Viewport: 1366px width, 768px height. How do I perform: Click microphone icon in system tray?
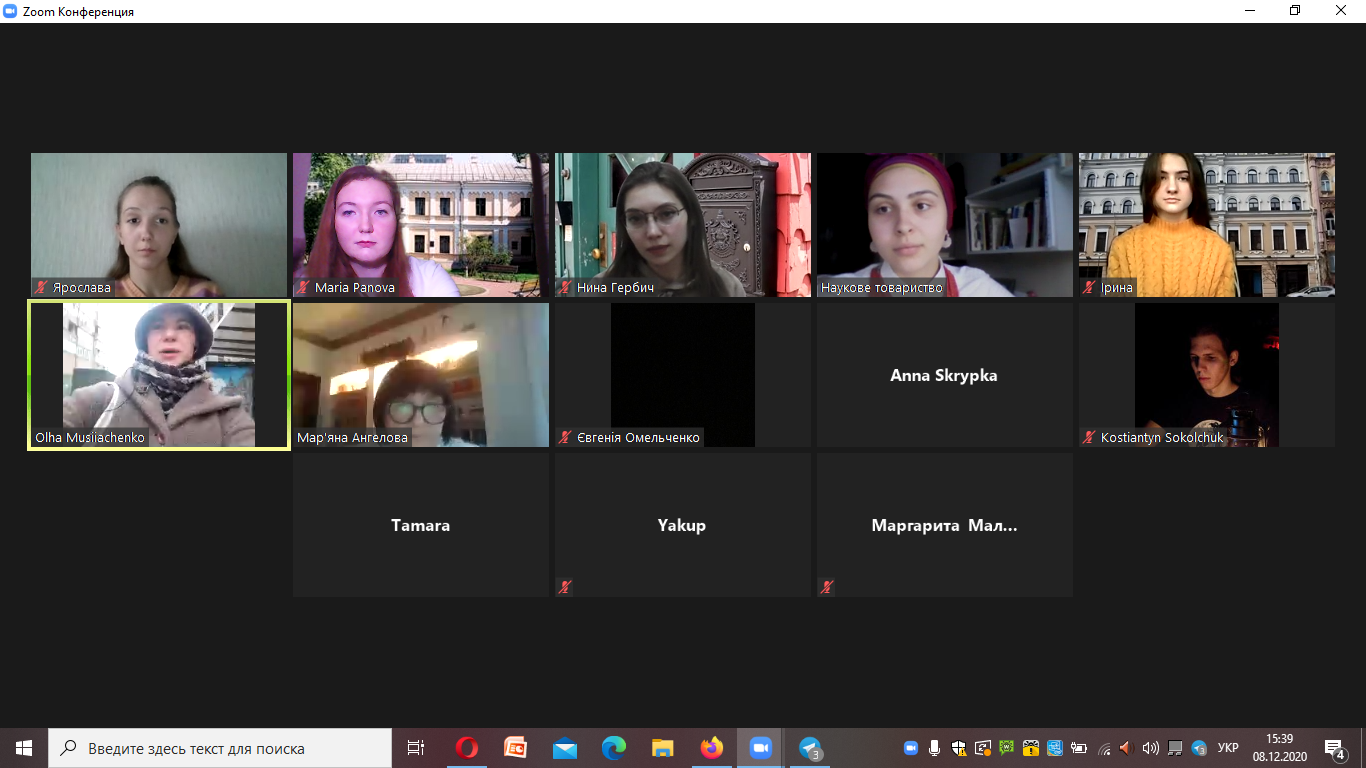(934, 748)
